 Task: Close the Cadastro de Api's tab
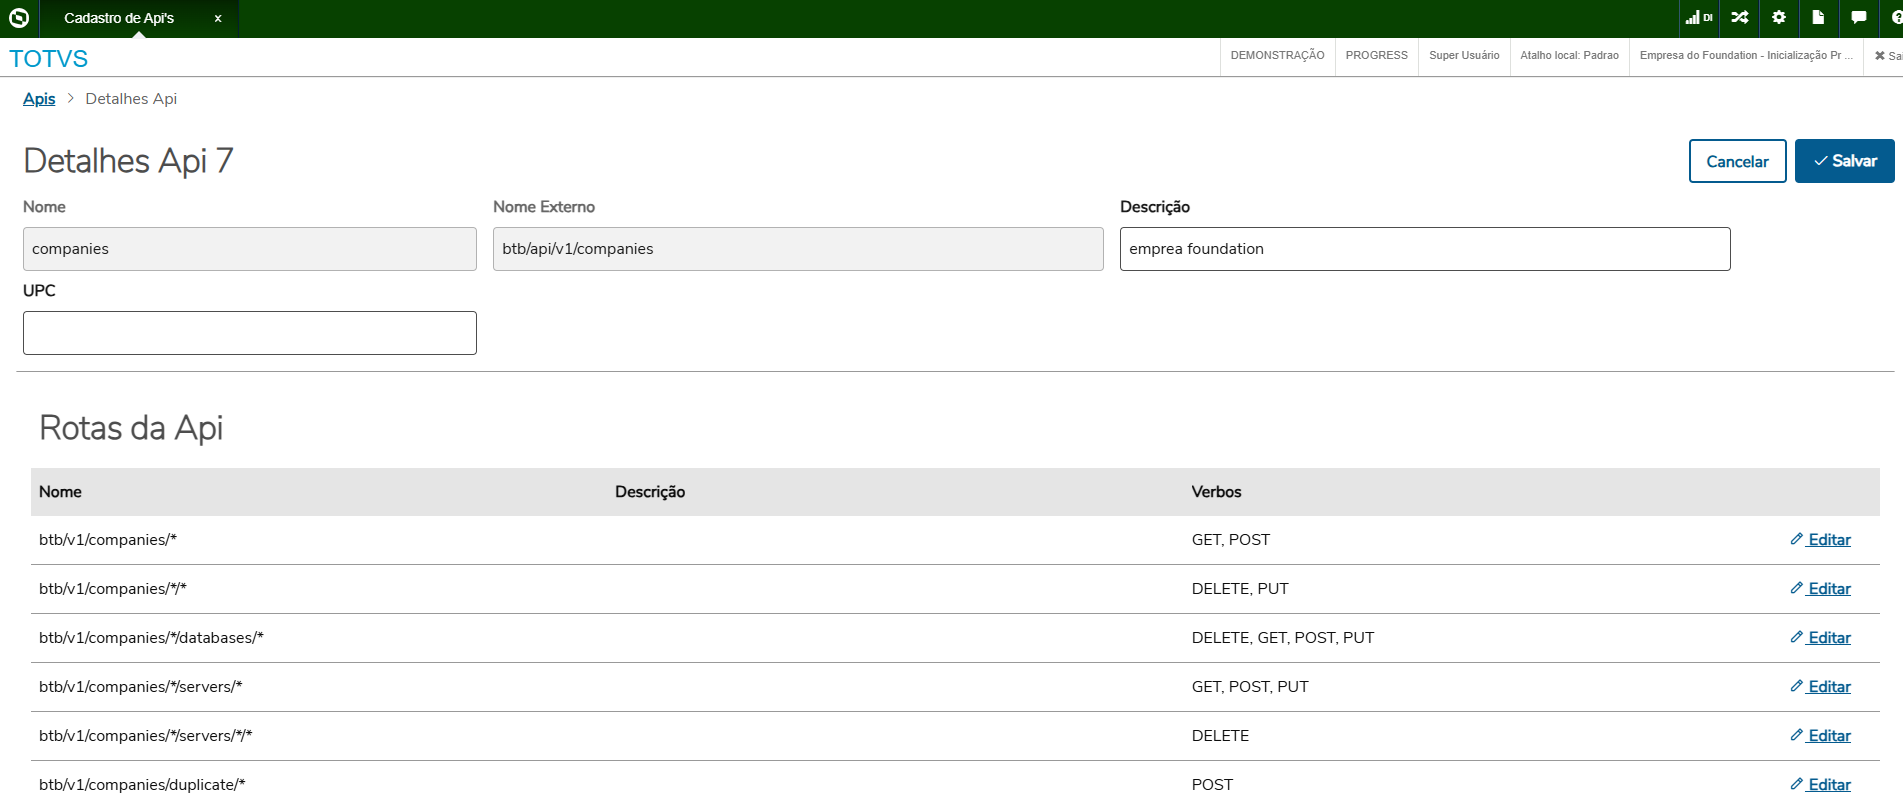click(218, 19)
